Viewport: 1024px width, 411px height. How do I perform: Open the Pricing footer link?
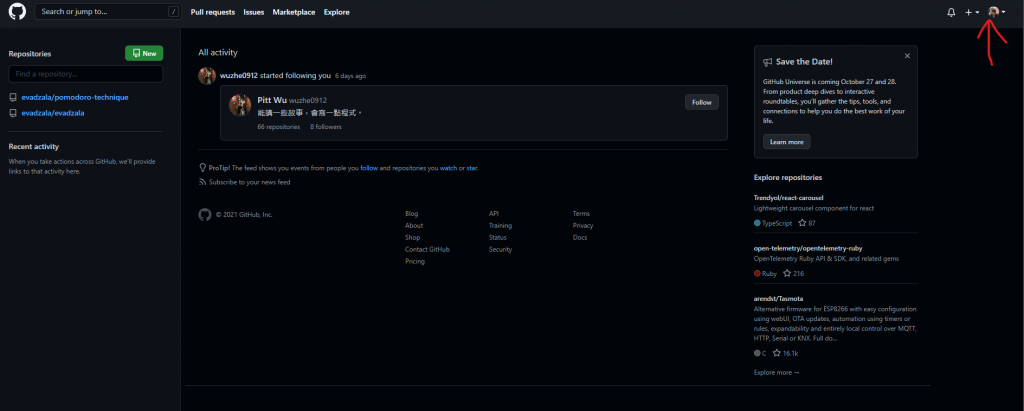pos(415,261)
